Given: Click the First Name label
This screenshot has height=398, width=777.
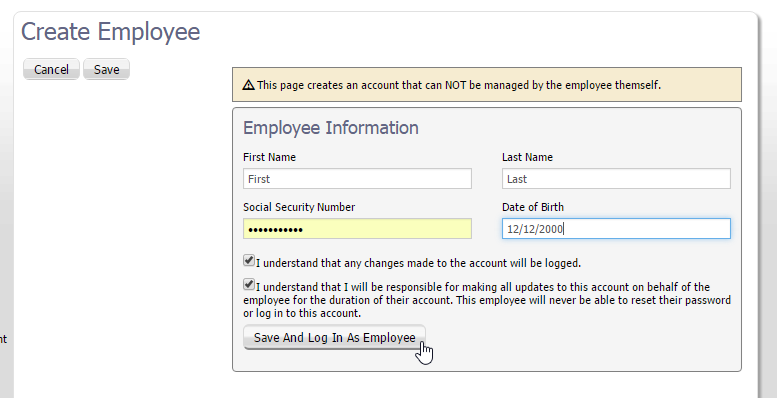Looking at the screenshot, I should [269, 157].
